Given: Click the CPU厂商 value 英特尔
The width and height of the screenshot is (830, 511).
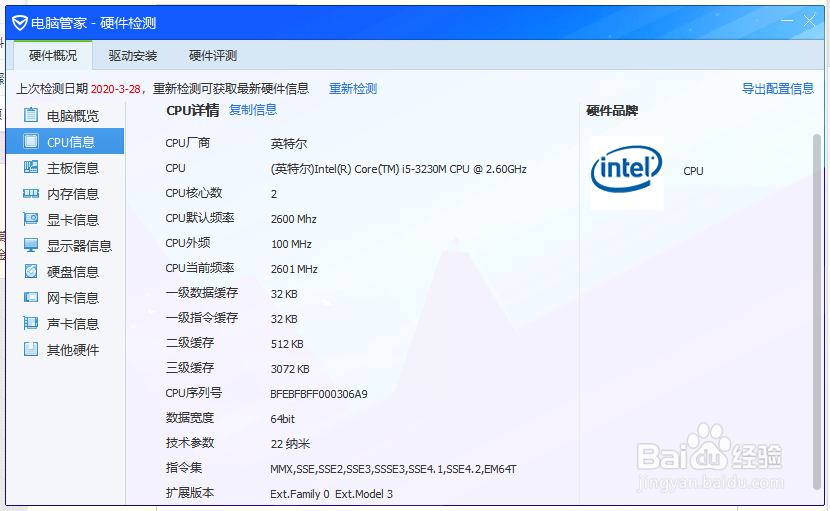Looking at the screenshot, I should pos(289,144).
